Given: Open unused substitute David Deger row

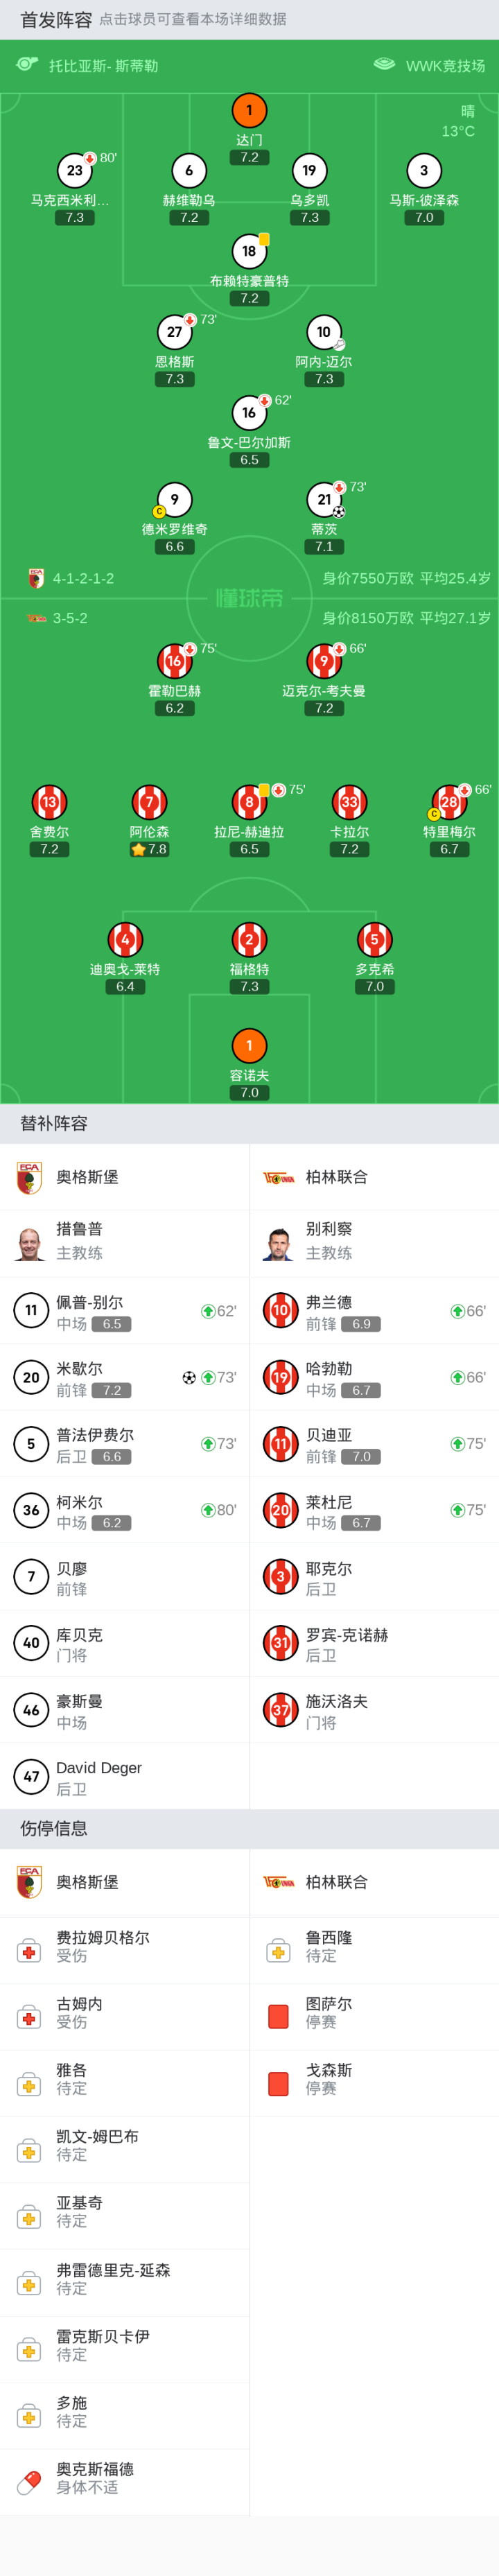Looking at the screenshot, I should coord(124,1776).
